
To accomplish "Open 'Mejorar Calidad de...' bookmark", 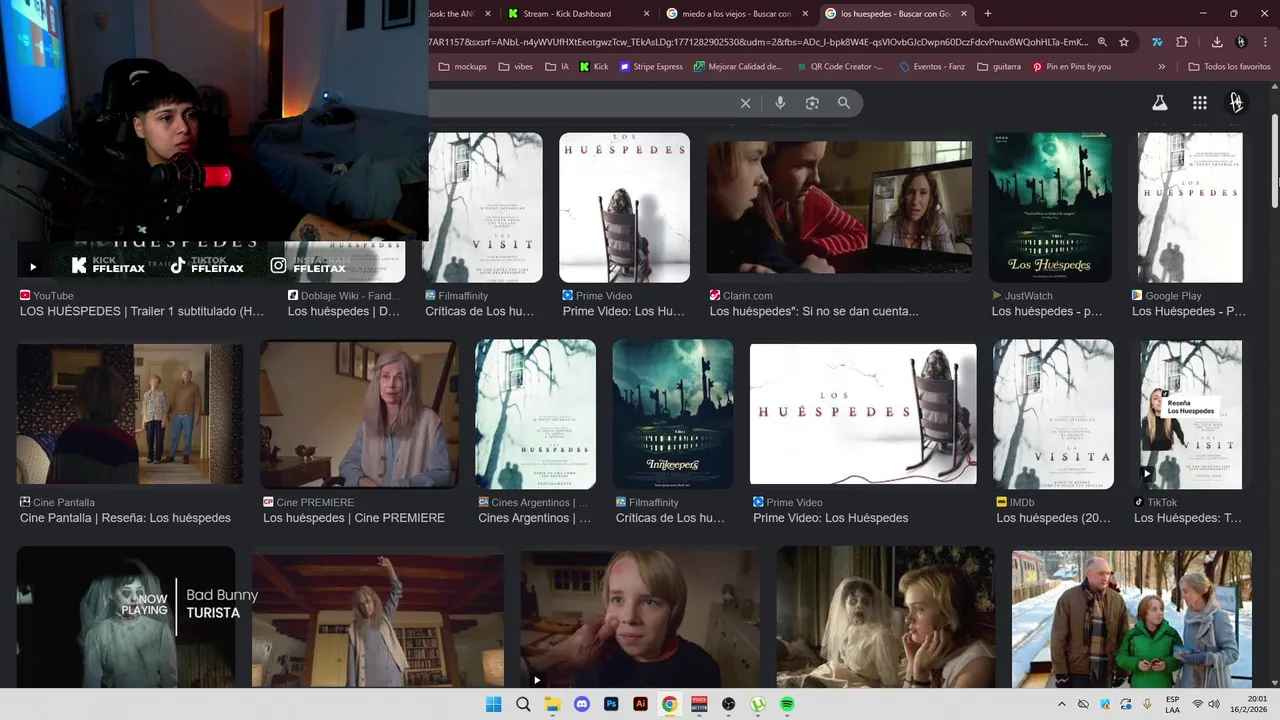I will pyautogui.click(x=737, y=67).
